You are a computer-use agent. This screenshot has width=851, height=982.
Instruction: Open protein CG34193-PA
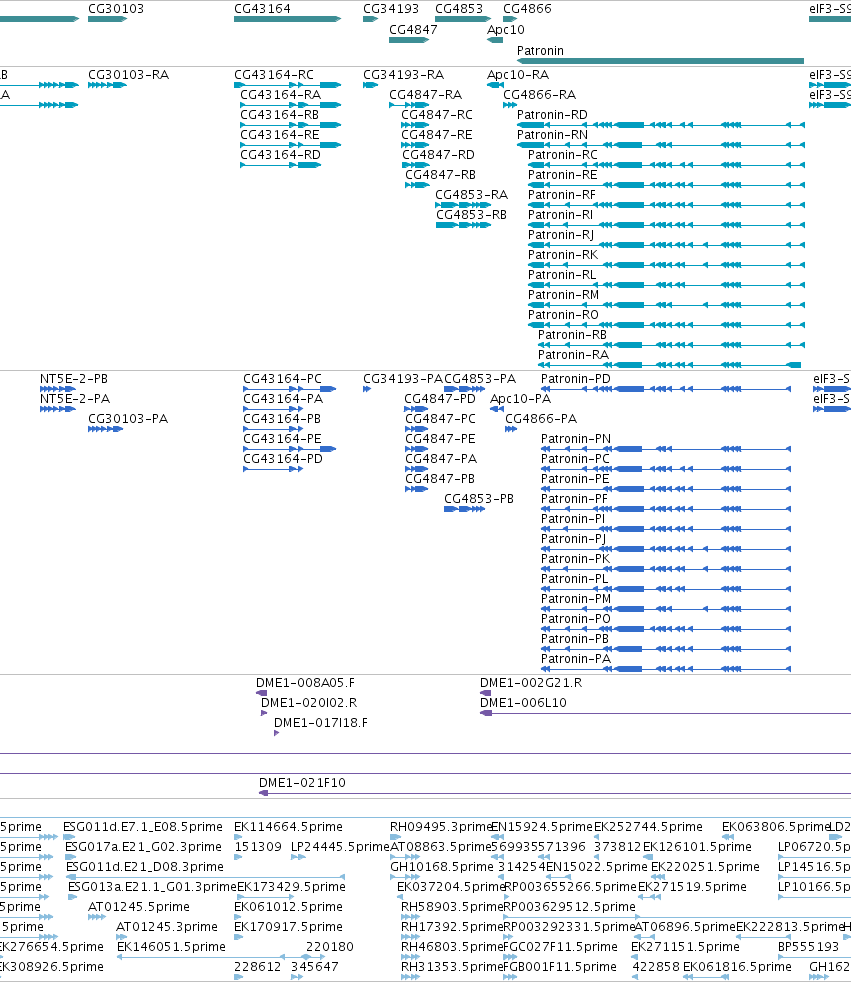point(403,379)
